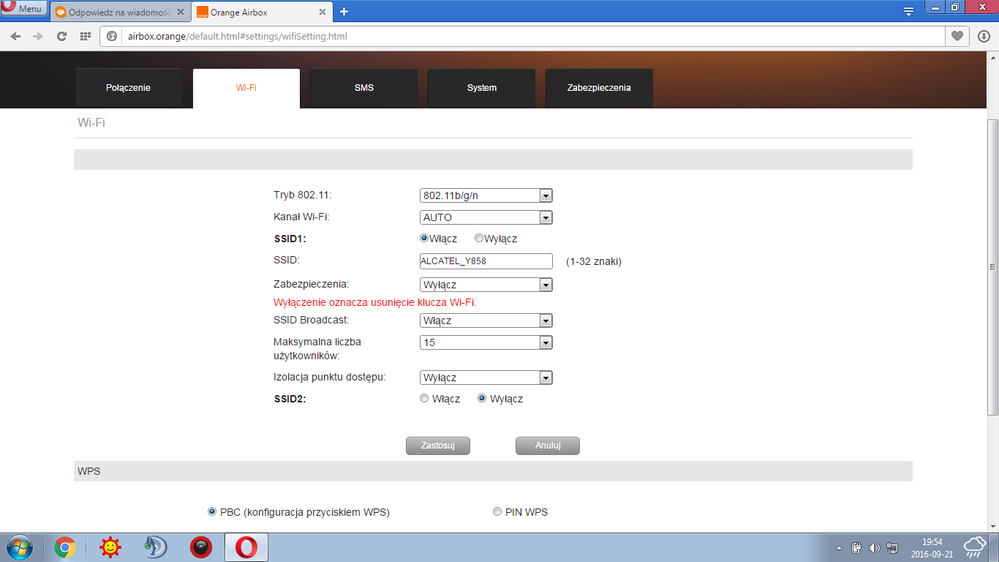Click the heart bookmark icon in address bar
The width and height of the screenshot is (999, 562).
coord(957,36)
